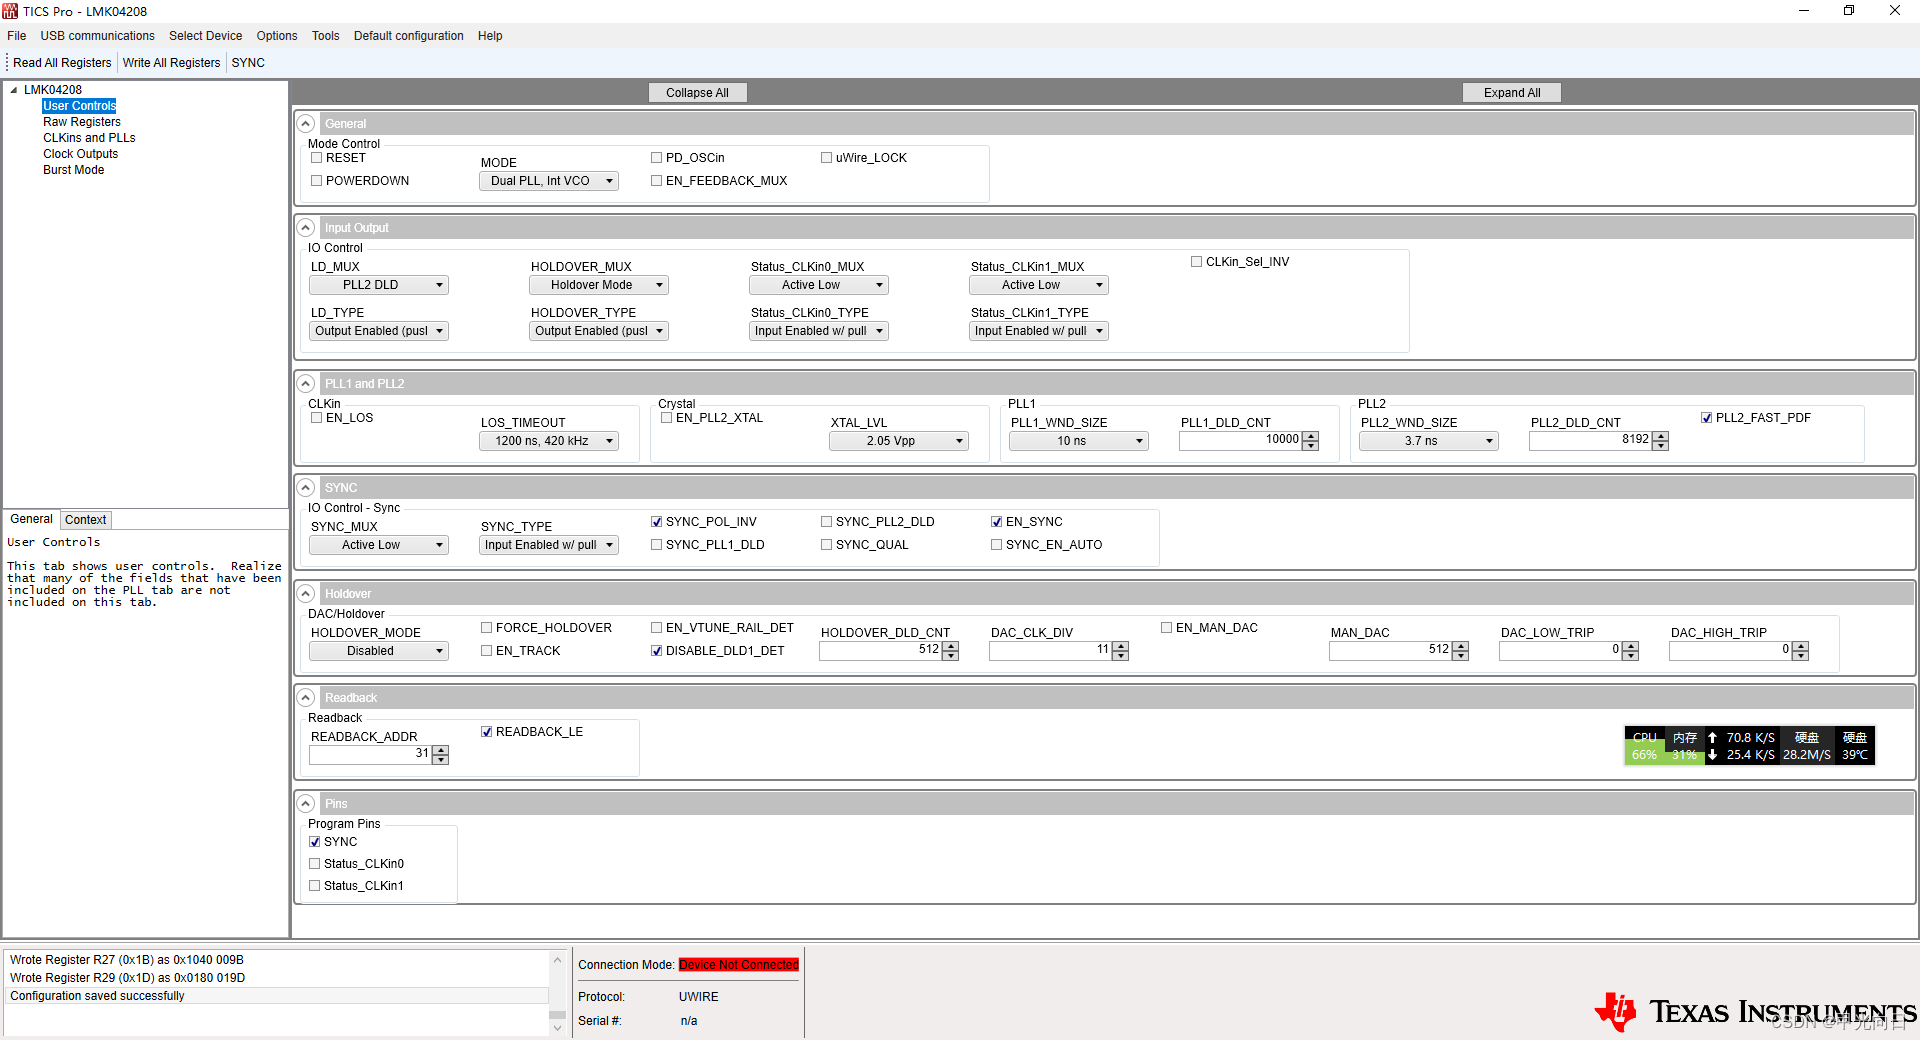
Task: Collapse the Pins section arrow icon
Action: pos(306,803)
